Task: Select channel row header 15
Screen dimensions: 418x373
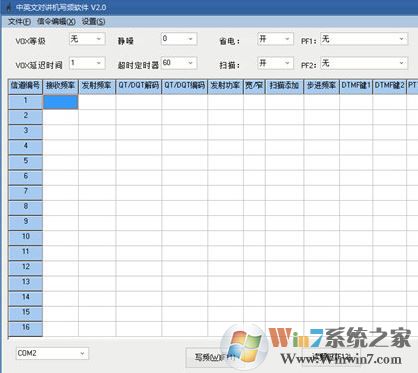Action: (x=25, y=314)
